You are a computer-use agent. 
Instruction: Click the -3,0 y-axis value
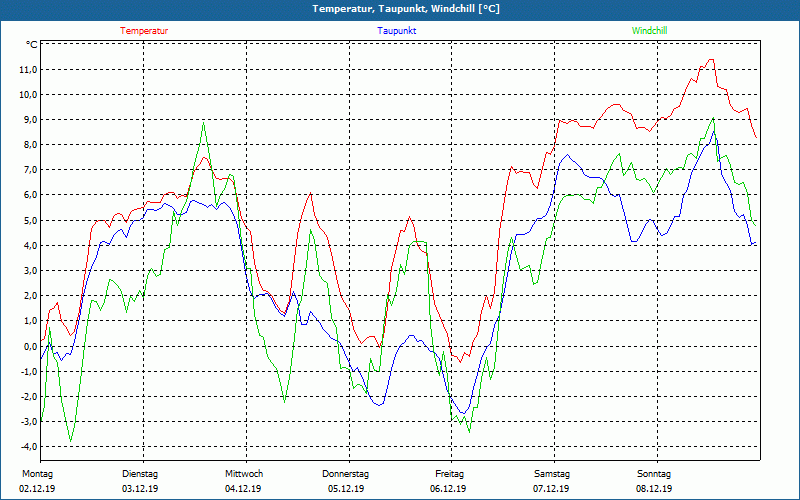(x=28, y=421)
